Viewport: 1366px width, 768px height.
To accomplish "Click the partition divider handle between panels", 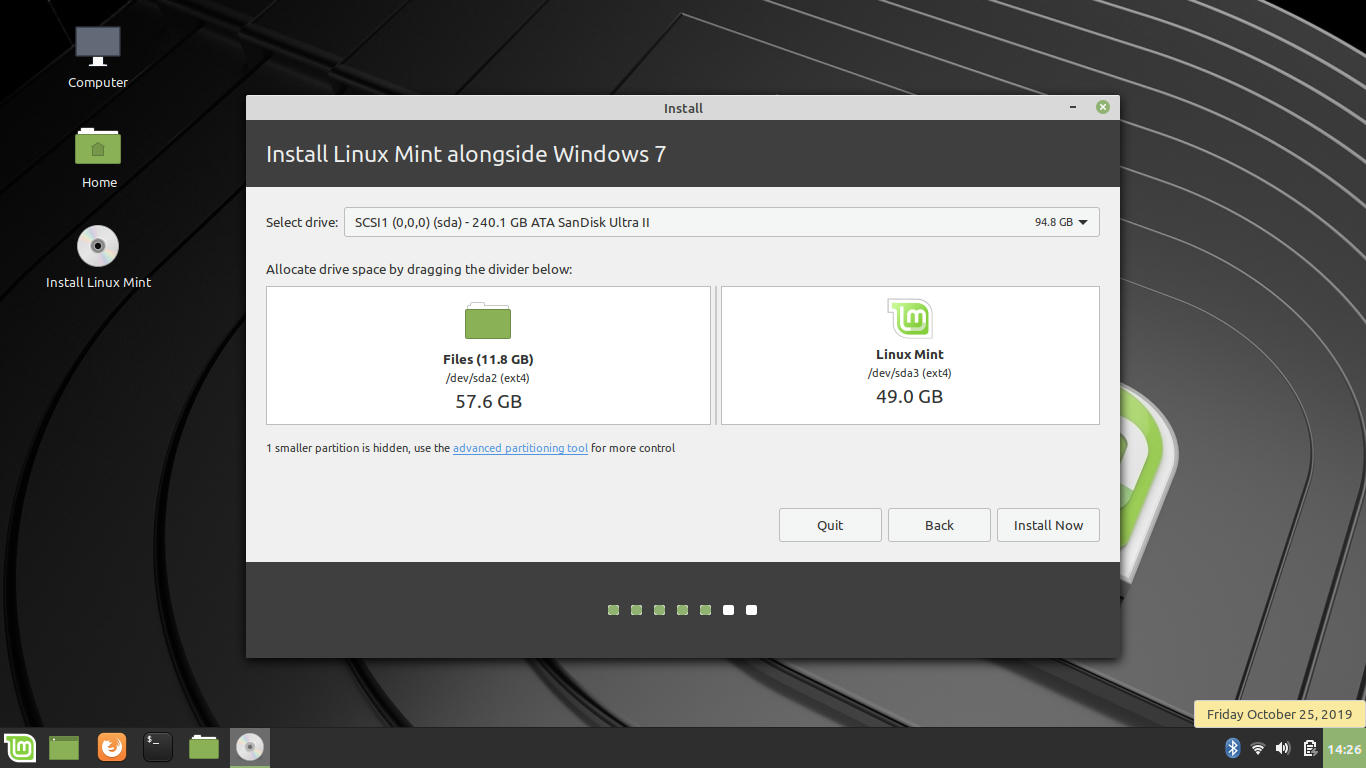I will point(716,355).
